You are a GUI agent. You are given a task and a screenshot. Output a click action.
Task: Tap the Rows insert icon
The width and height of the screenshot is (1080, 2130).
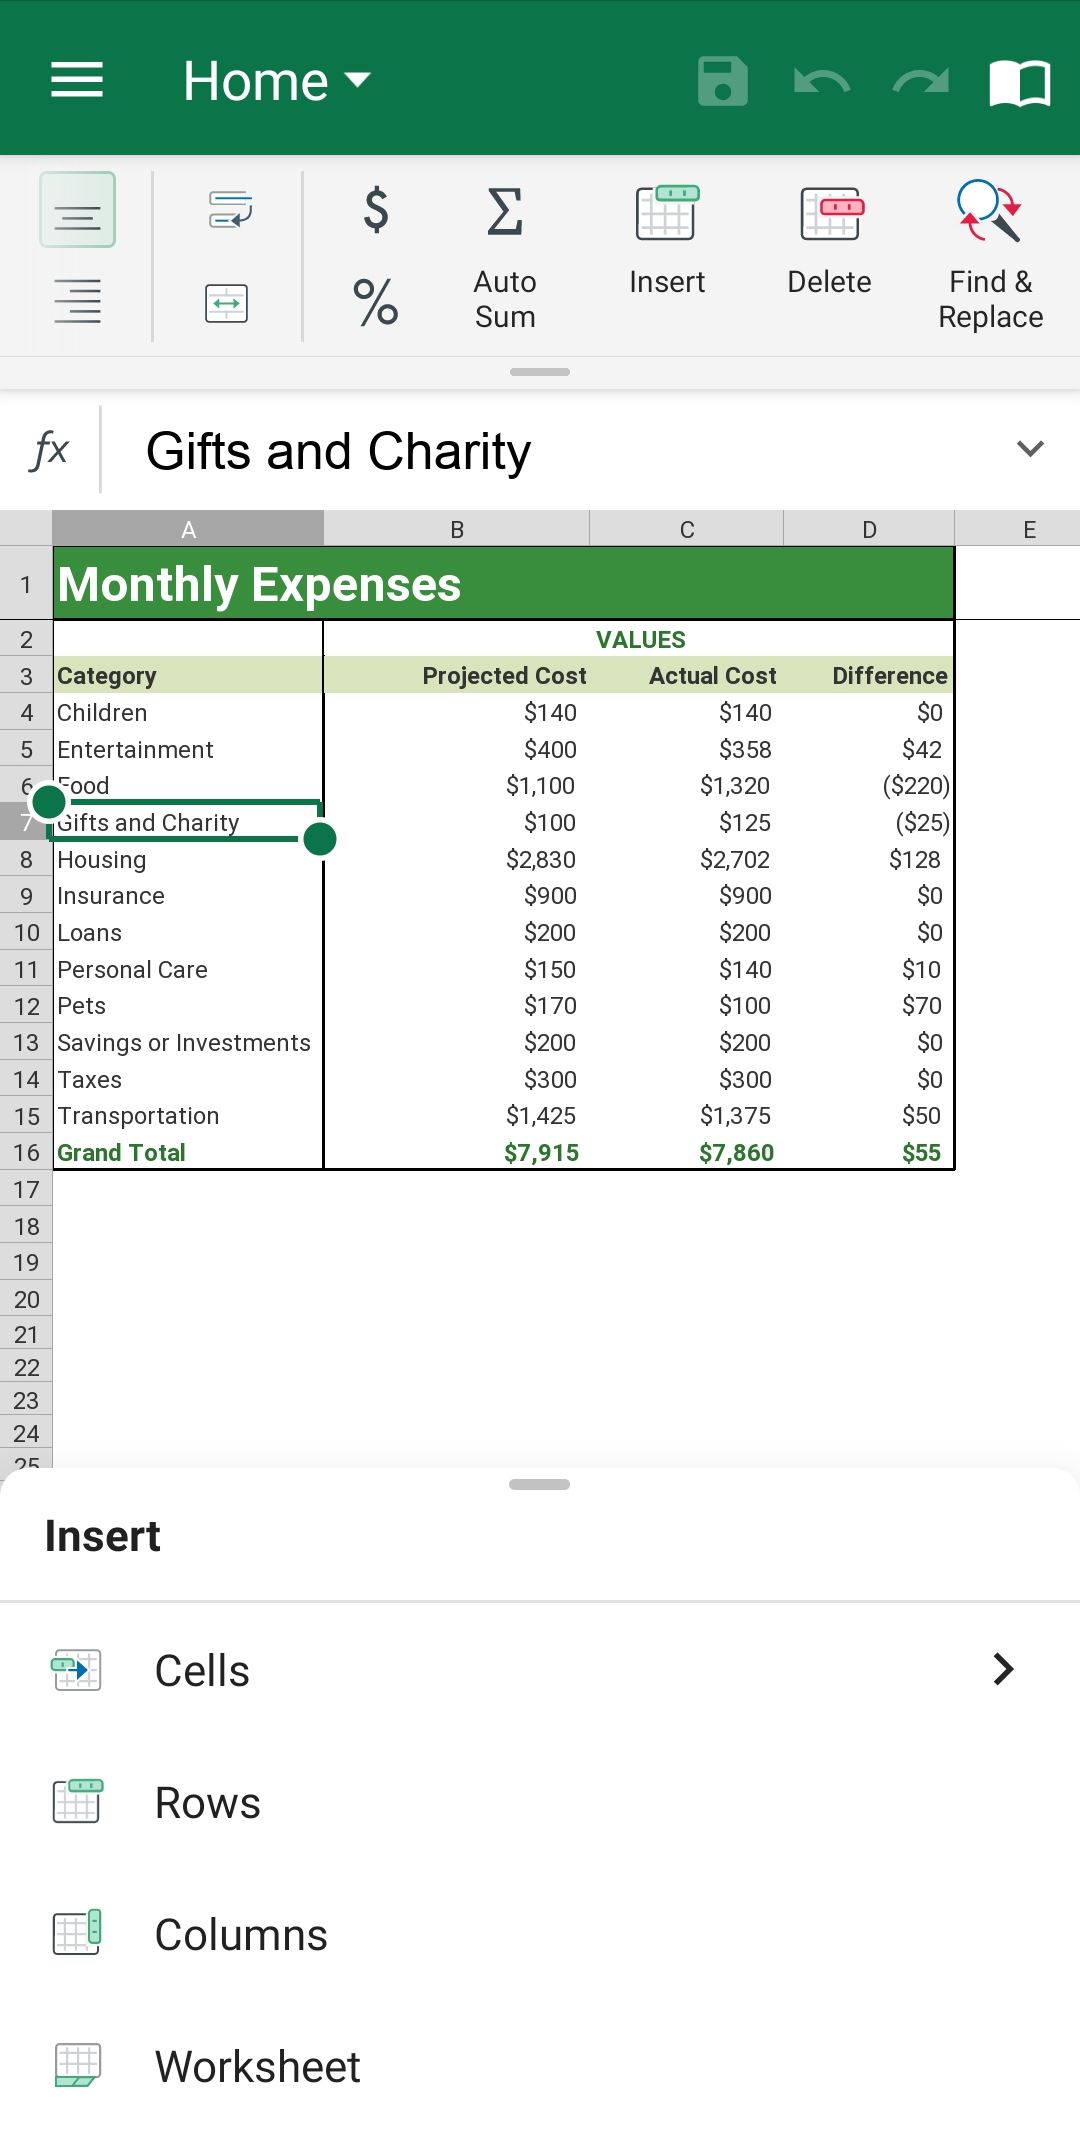[x=77, y=1801]
